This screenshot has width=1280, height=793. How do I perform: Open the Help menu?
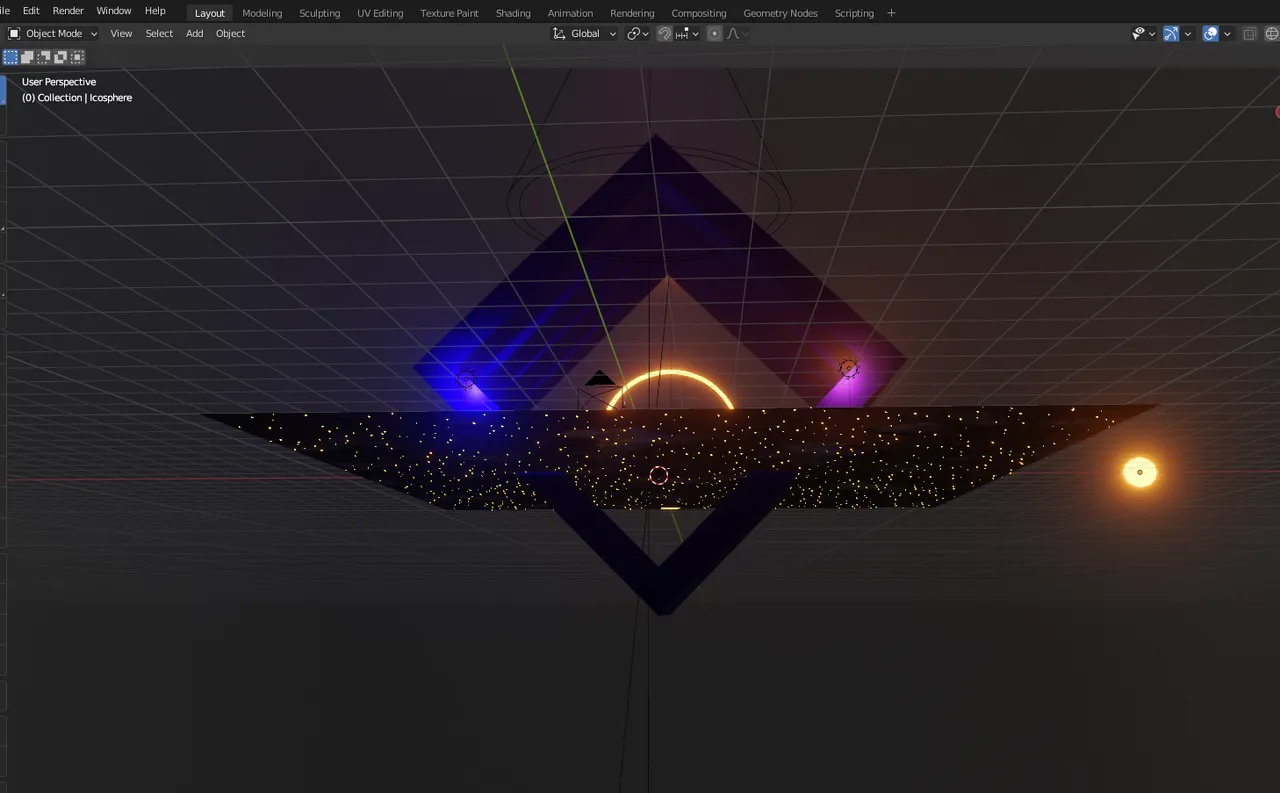155,11
